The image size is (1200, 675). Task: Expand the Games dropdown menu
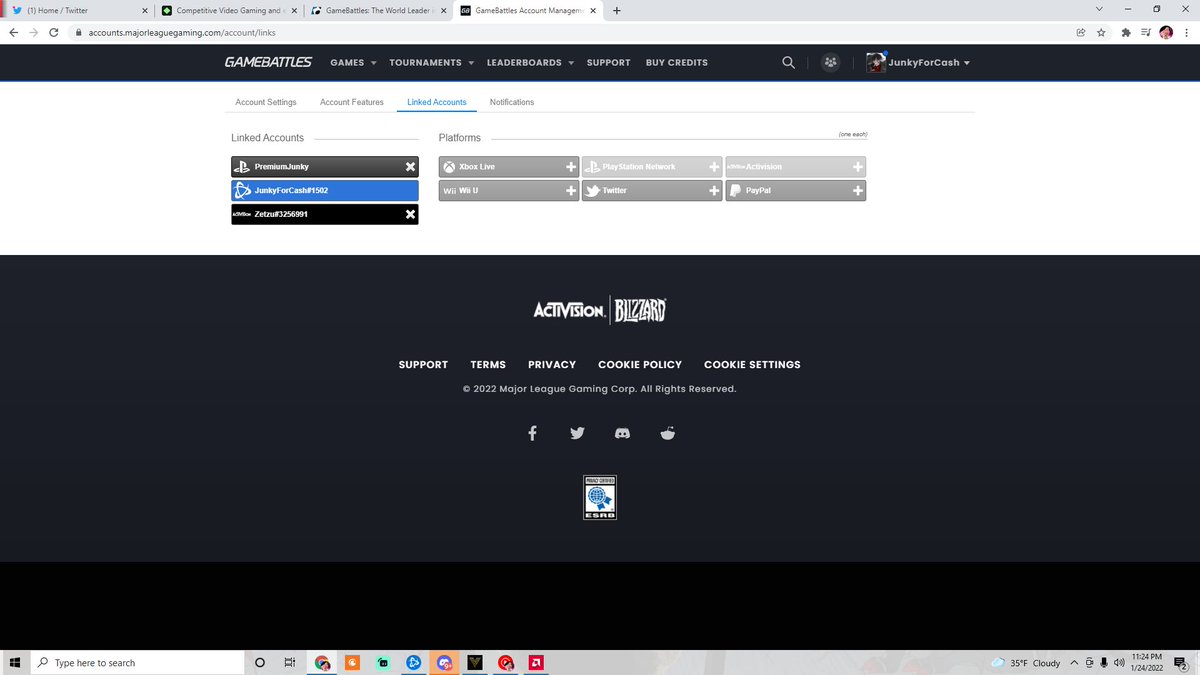pyautogui.click(x=353, y=62)
